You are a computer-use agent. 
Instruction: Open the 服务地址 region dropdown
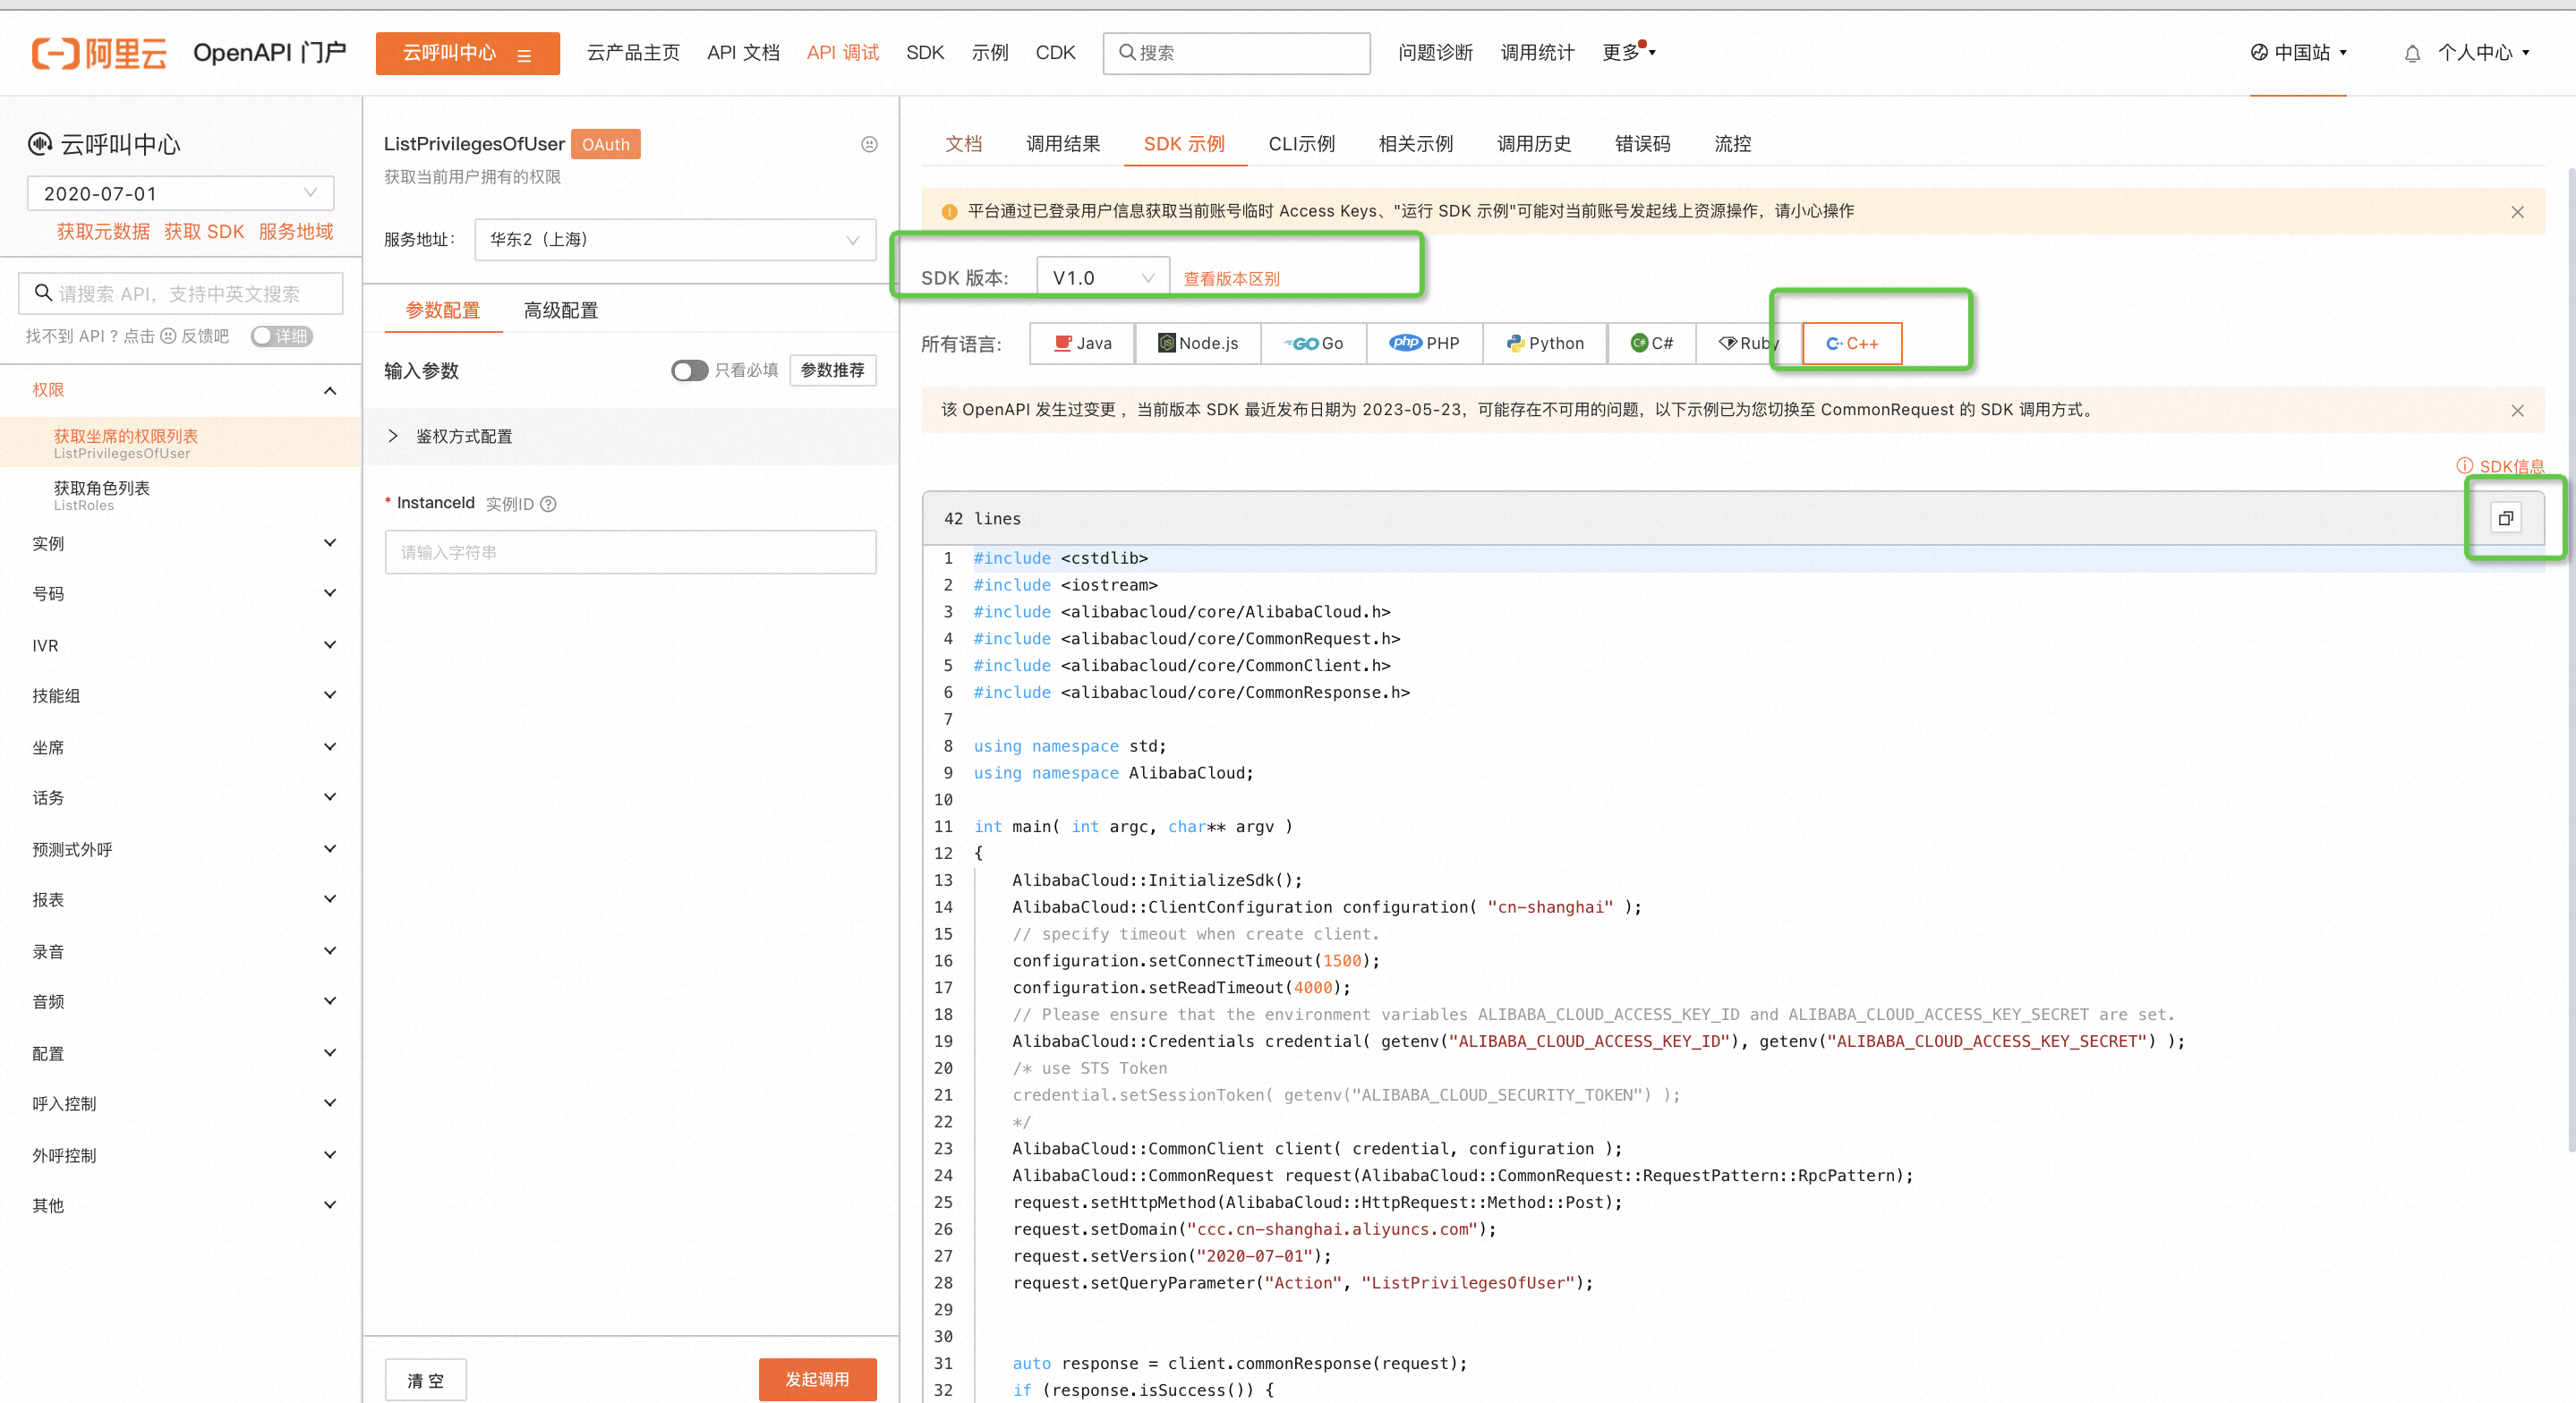675,240
